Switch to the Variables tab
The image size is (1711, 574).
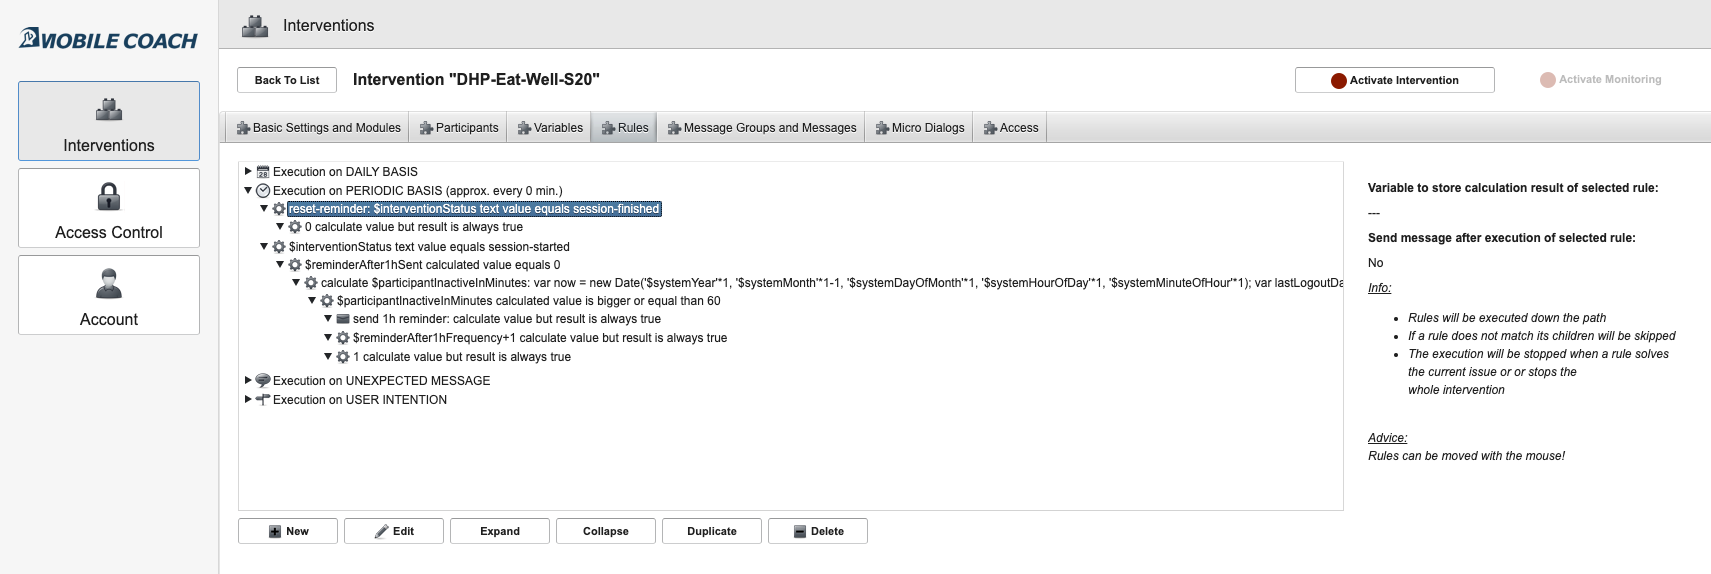click(550, 128)
